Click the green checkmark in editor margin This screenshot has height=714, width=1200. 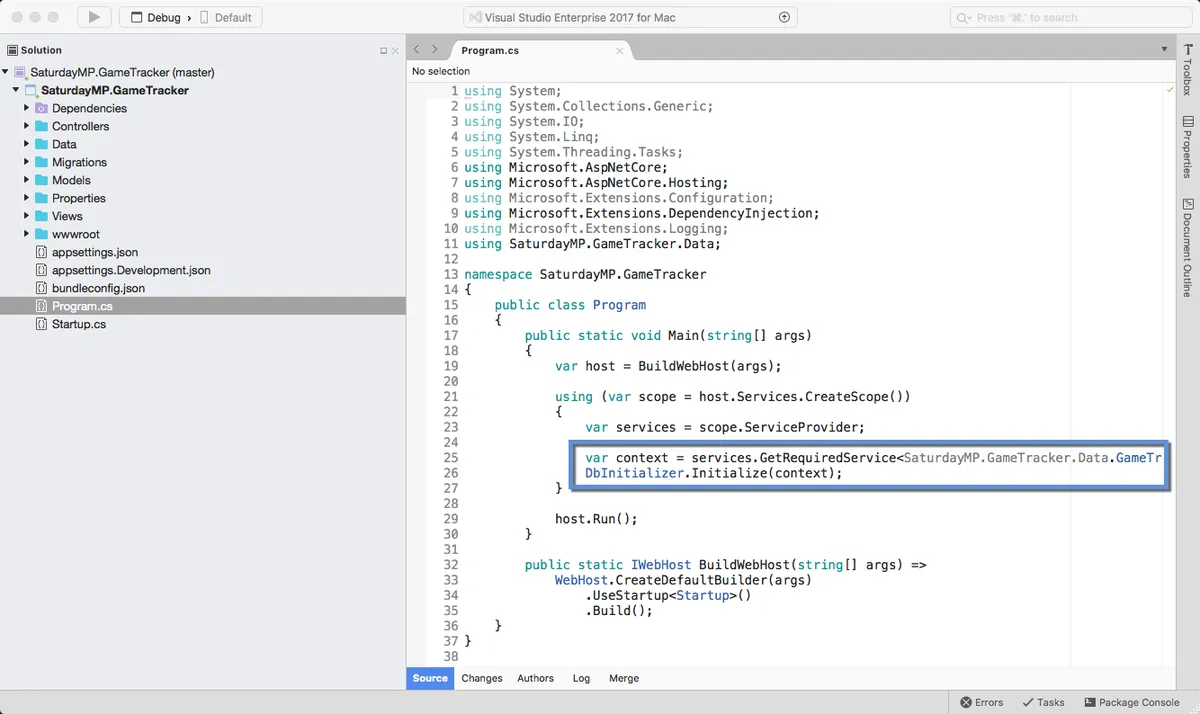(1169, 90)
